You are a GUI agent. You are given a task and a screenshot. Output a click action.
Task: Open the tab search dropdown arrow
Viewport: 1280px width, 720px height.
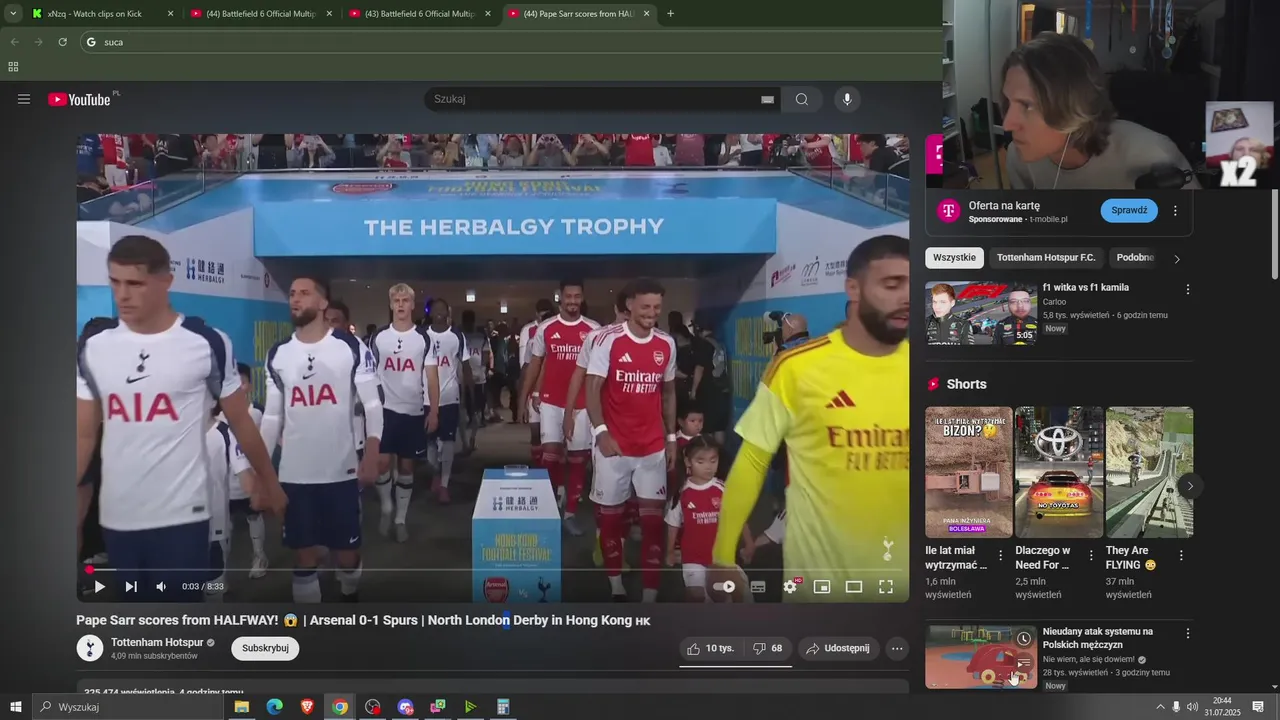(x=13, y=14)
